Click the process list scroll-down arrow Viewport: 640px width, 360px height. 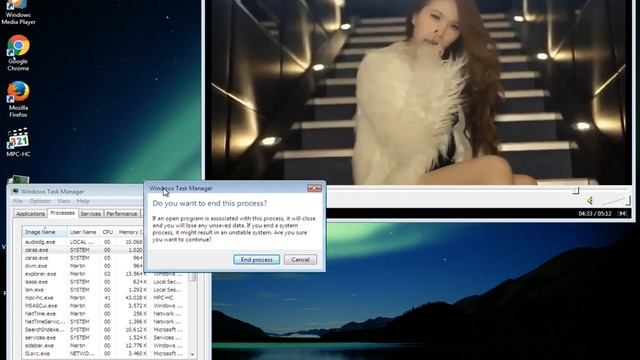(x=192, y=354)
